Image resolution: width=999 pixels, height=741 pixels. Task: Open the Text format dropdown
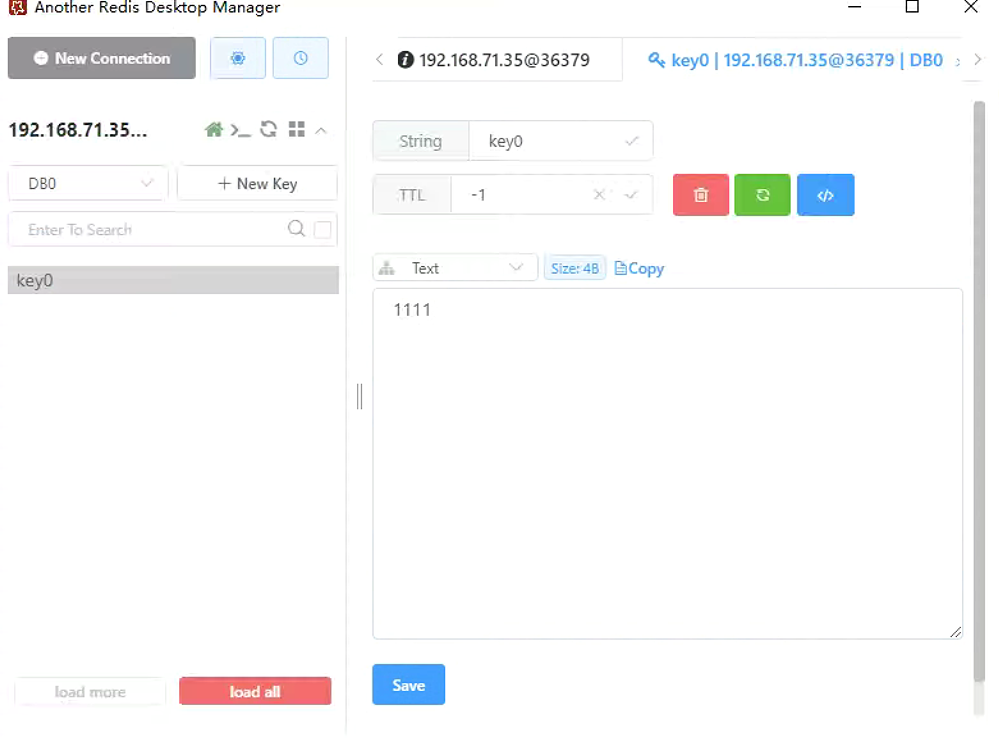pos(455,268)
